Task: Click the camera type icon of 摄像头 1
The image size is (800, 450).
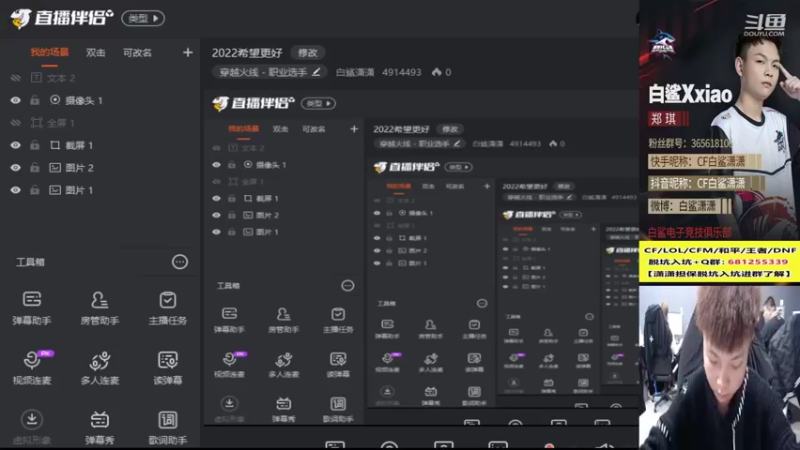Action: click(55, 100)
